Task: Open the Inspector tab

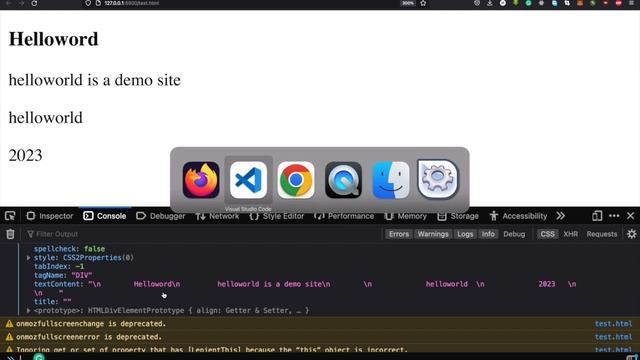Action: point(50,216)
